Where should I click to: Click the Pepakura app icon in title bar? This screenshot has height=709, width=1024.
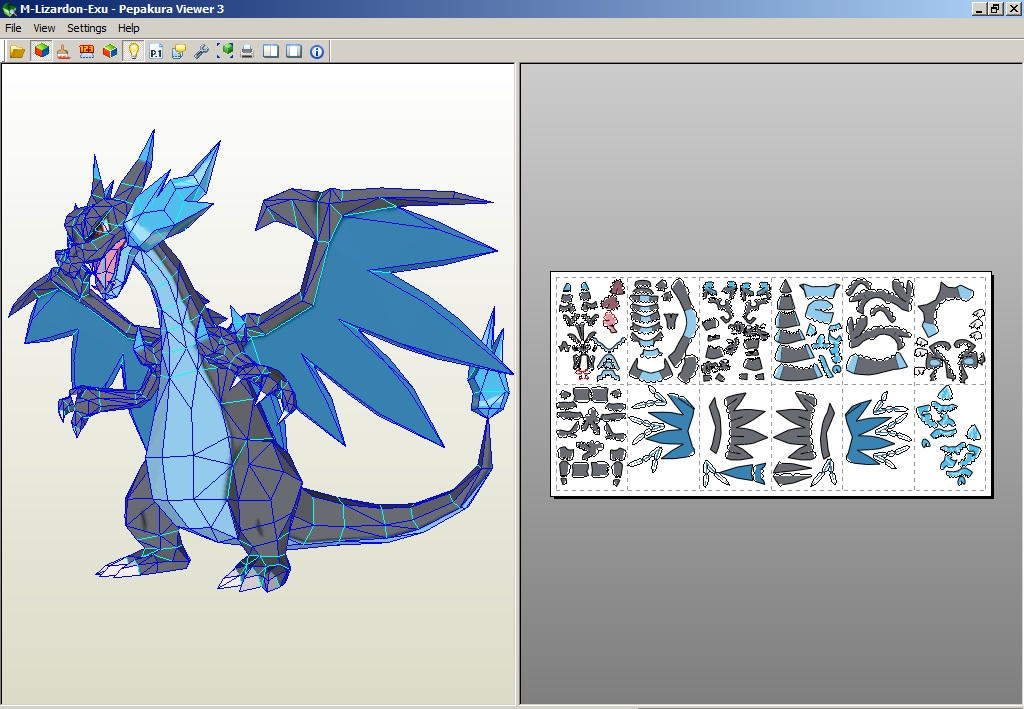(x=9, y=9)
